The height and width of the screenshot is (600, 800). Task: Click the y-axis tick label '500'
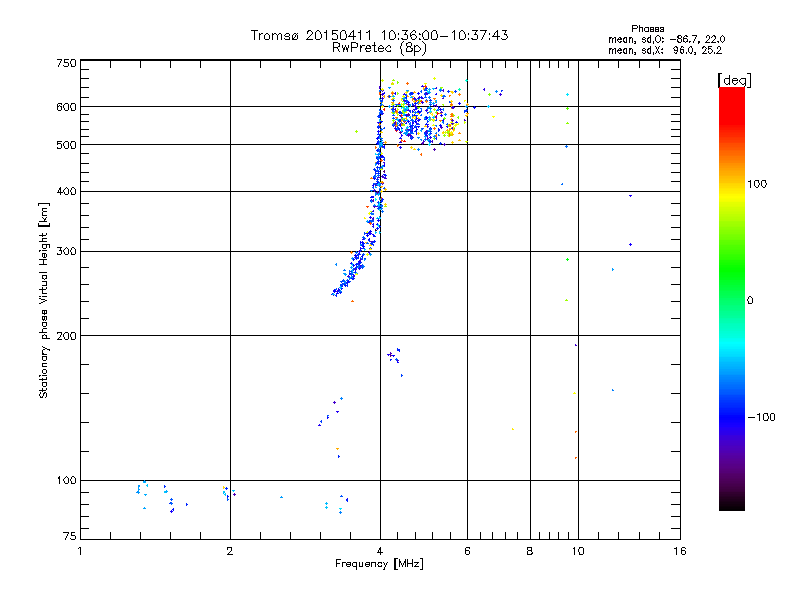click(66, 145)
